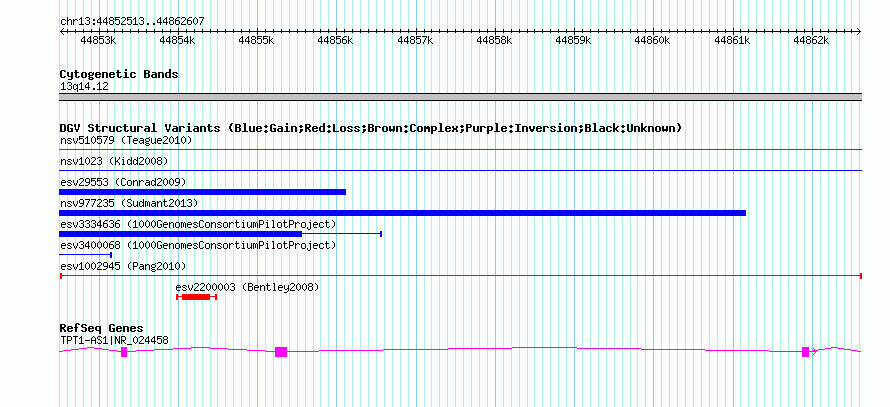Click the Cytogenetic Bands track title
The height and width of the screenshot is (407, 890).
click(x=119, y=74)
